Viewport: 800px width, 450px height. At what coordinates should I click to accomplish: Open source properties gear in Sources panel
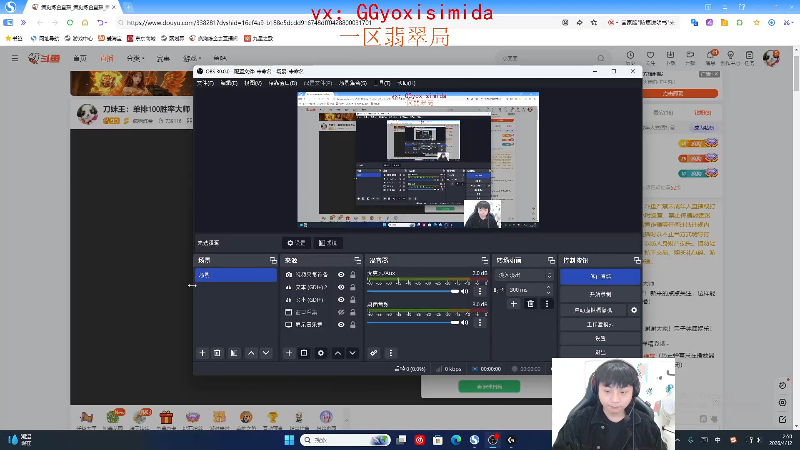click(x=320, y=353)
